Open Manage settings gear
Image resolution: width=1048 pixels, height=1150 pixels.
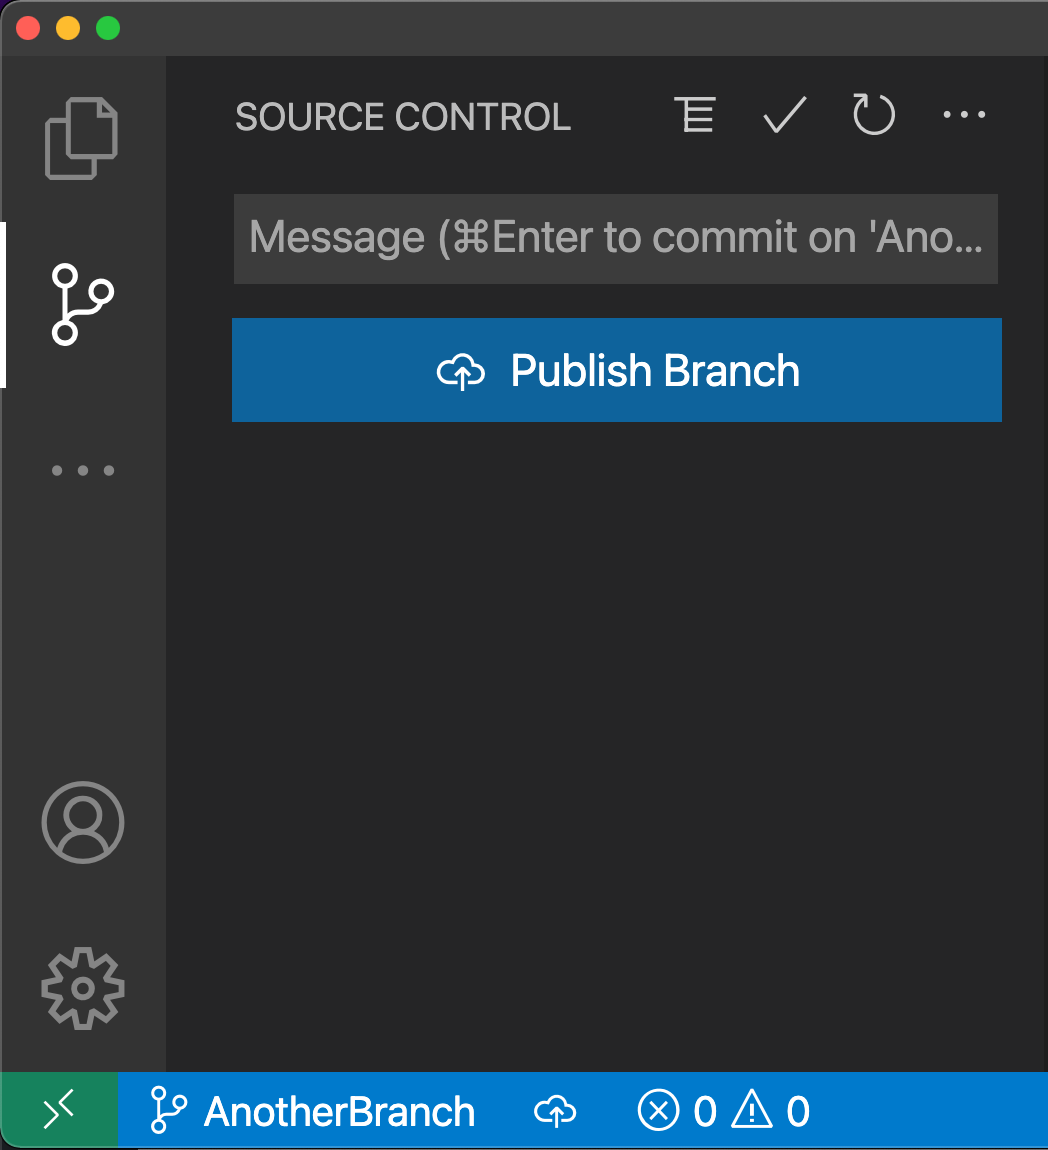pyautogui.click(x=83, y=989)
